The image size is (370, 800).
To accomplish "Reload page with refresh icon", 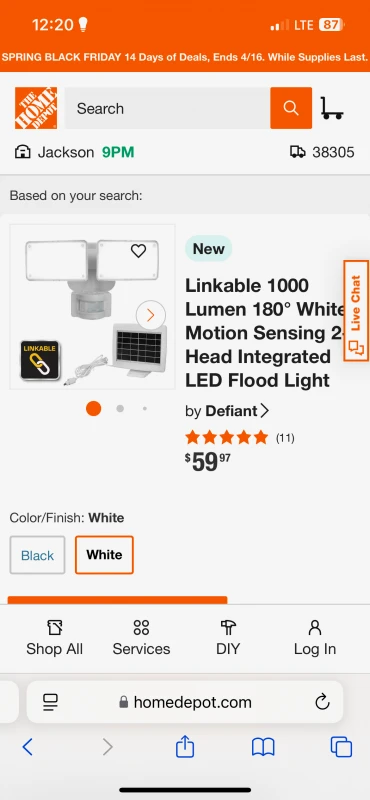I will pos(322,703).
